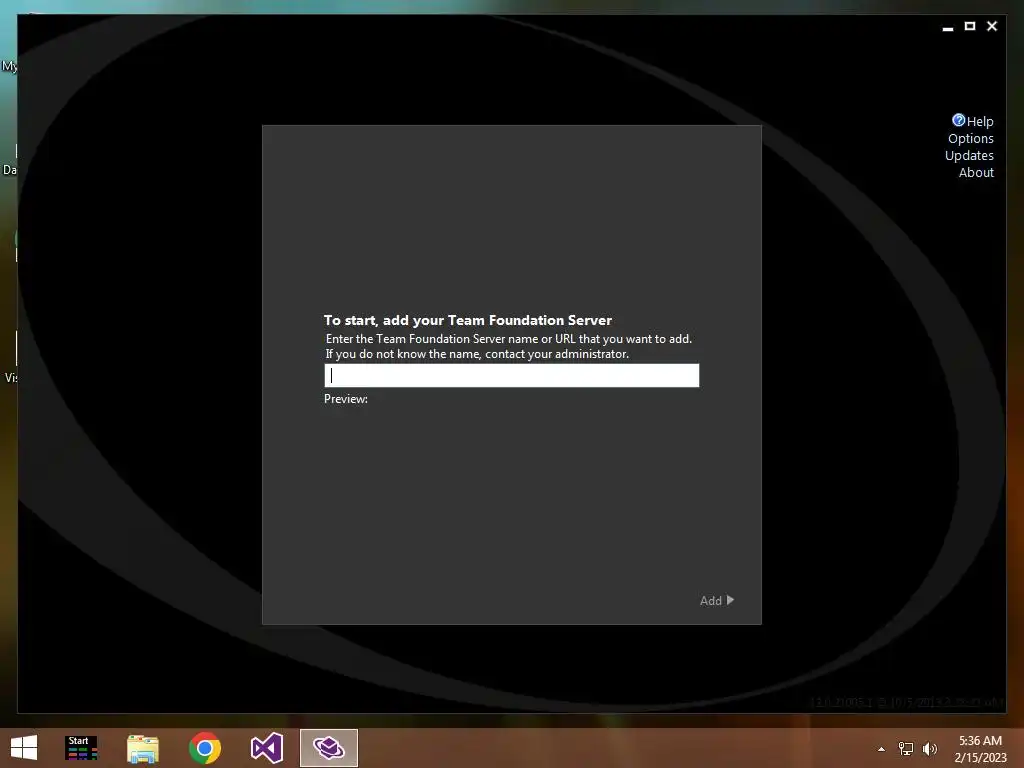
Task: Open the volume speaker tray icon
Action: pyautogui.click(x=929, y=749)
